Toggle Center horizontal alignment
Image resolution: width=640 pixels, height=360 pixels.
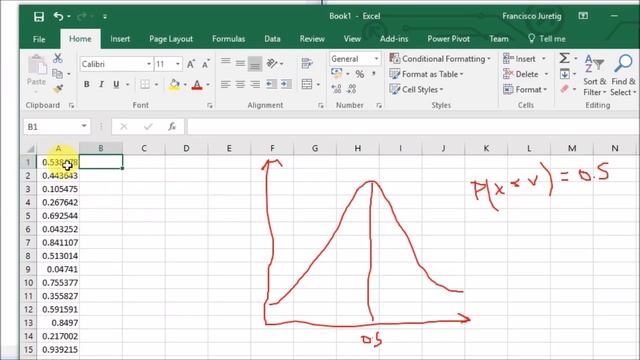(240, 84)
